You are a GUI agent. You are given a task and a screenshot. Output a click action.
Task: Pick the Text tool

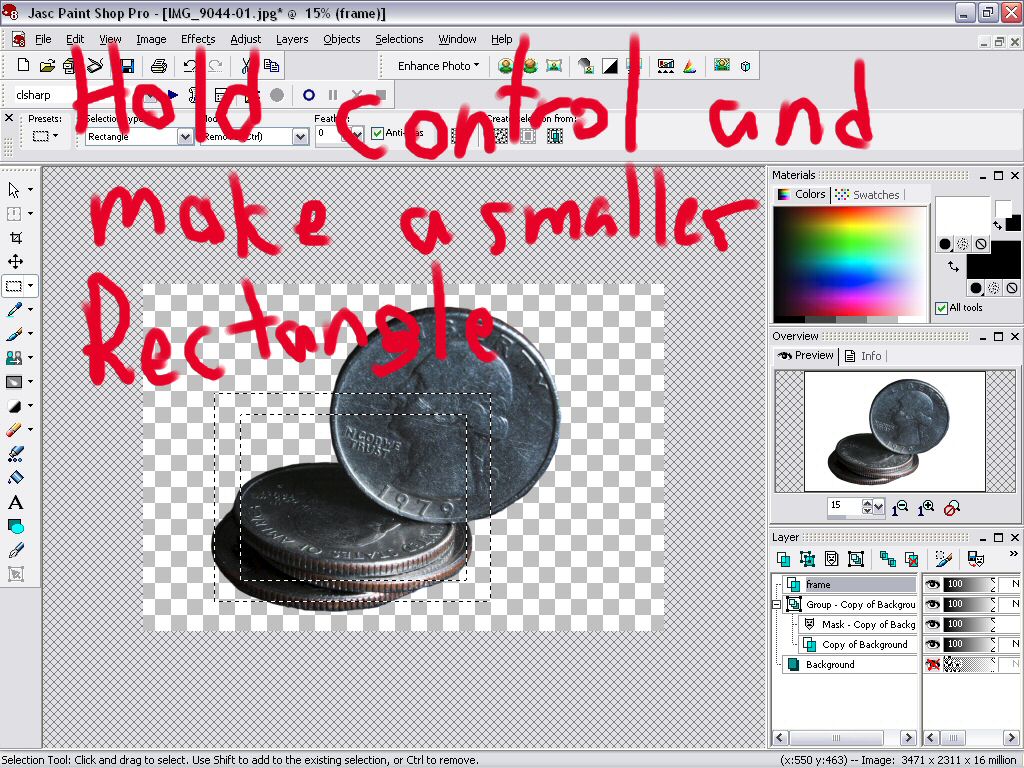click(x=14, y=501)
